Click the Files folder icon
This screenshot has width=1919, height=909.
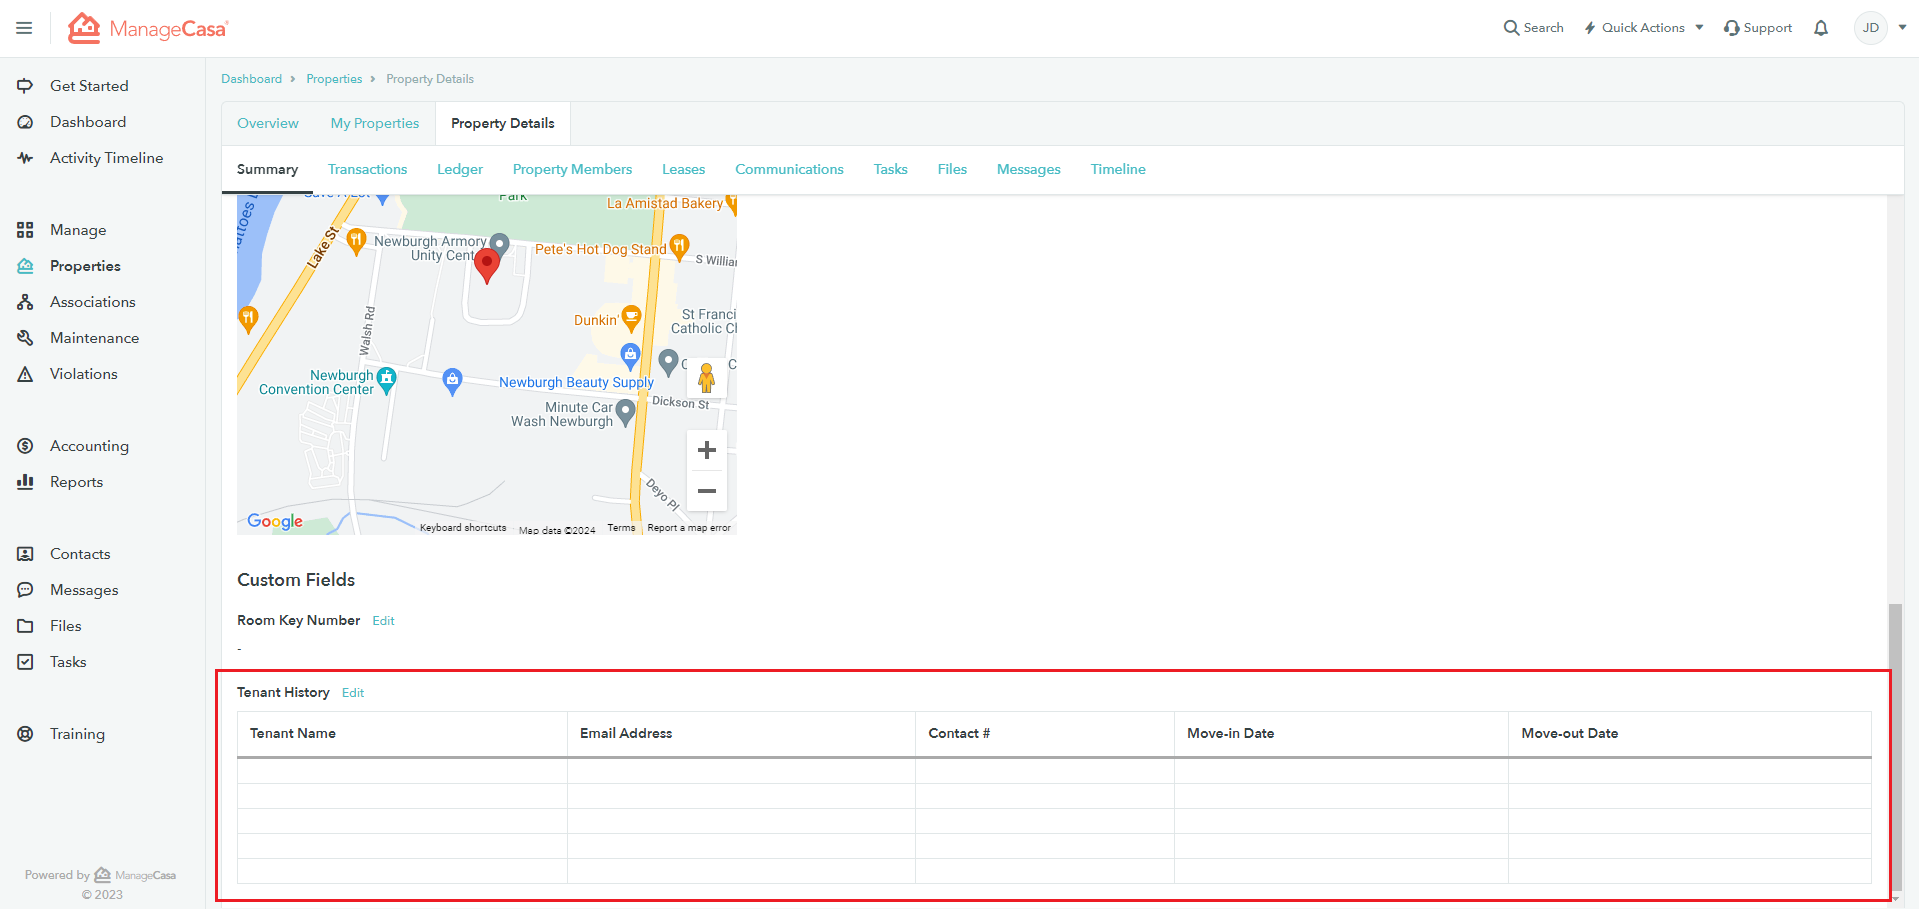point(25,626)
